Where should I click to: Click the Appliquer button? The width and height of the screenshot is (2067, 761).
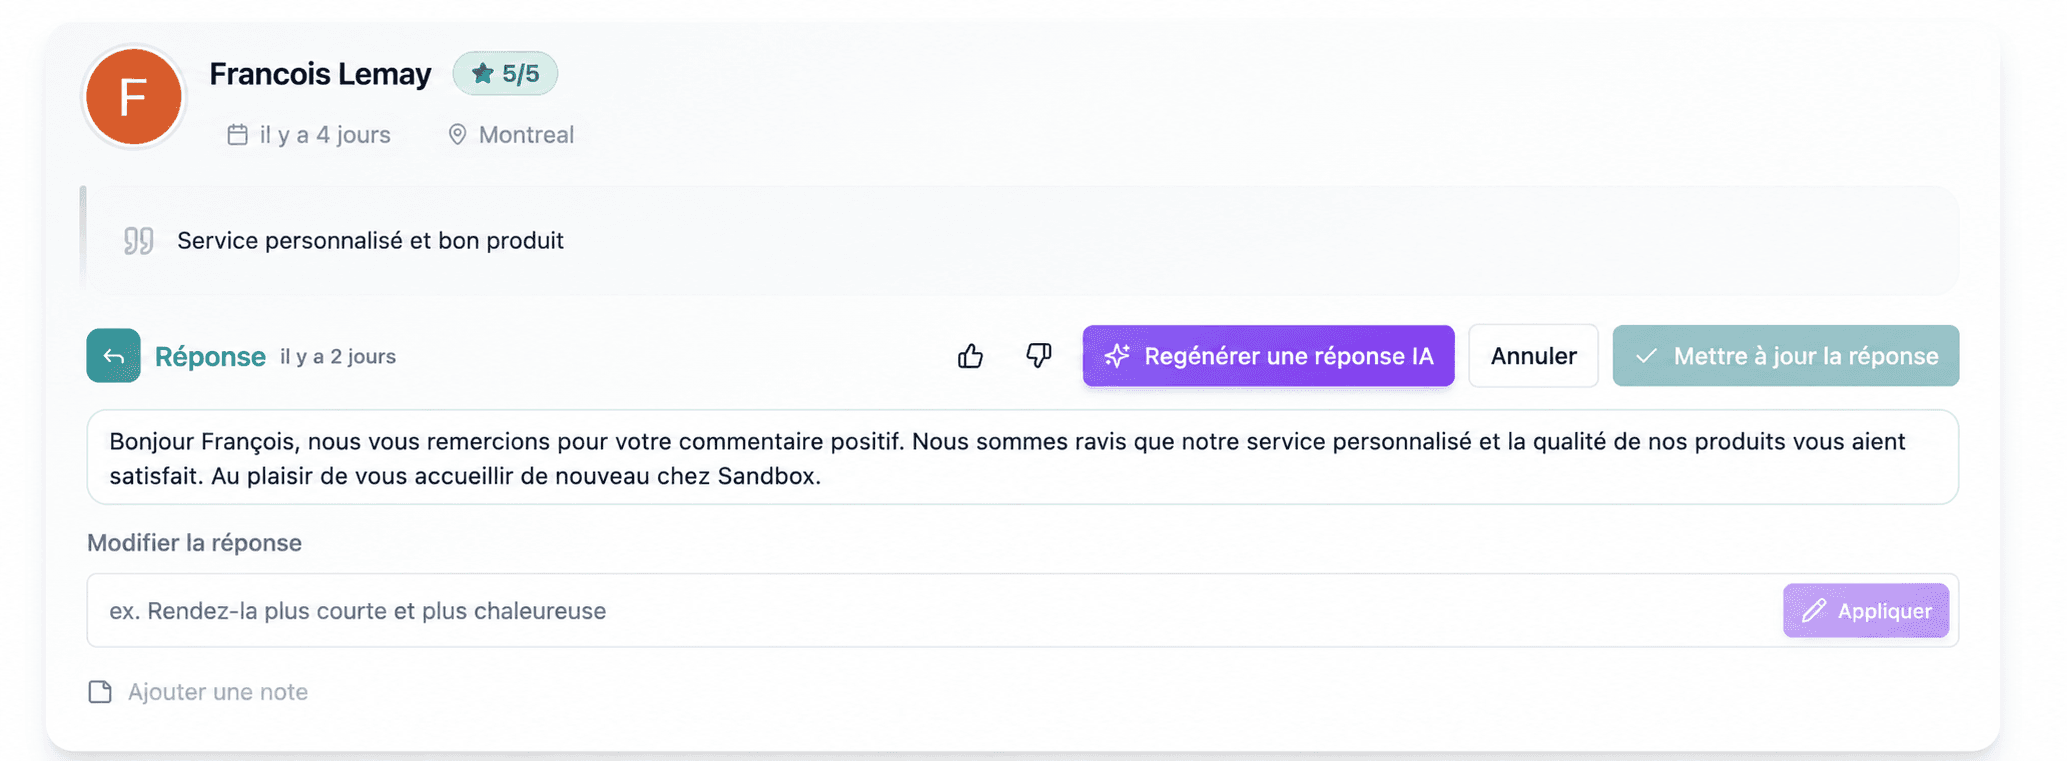1866,610
